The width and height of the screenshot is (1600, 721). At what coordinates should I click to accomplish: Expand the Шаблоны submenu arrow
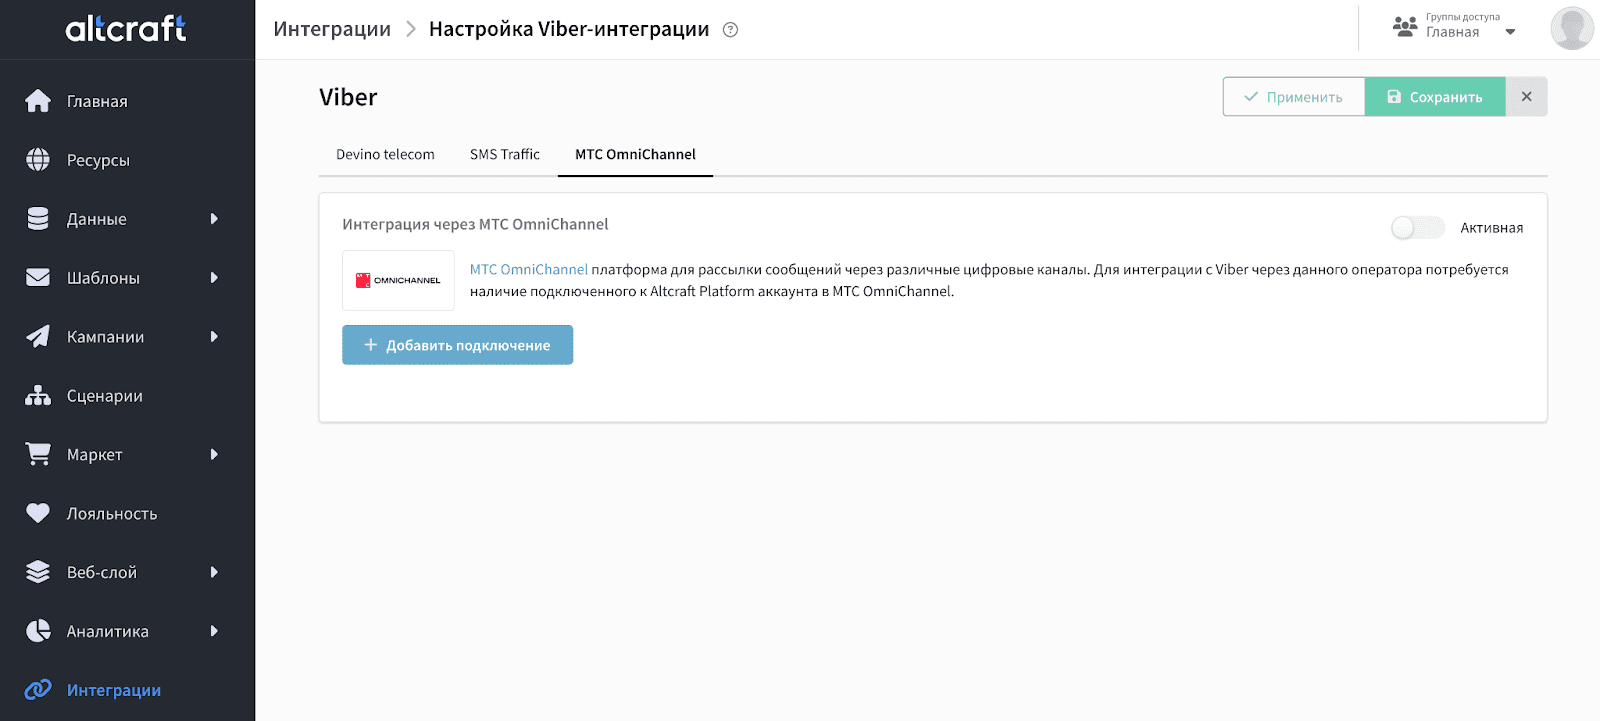pos(214,278)
